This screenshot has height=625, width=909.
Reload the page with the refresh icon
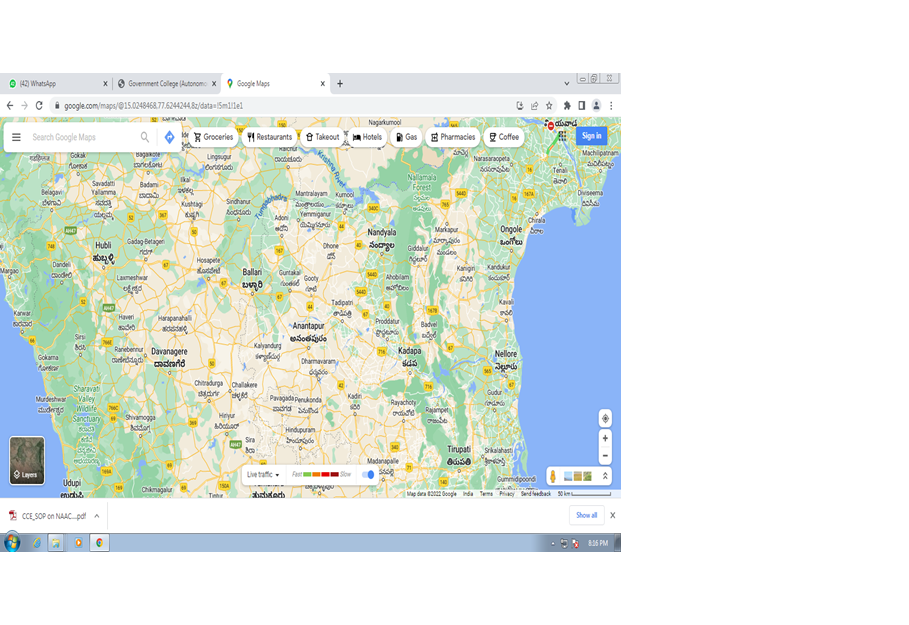(39, 106)
